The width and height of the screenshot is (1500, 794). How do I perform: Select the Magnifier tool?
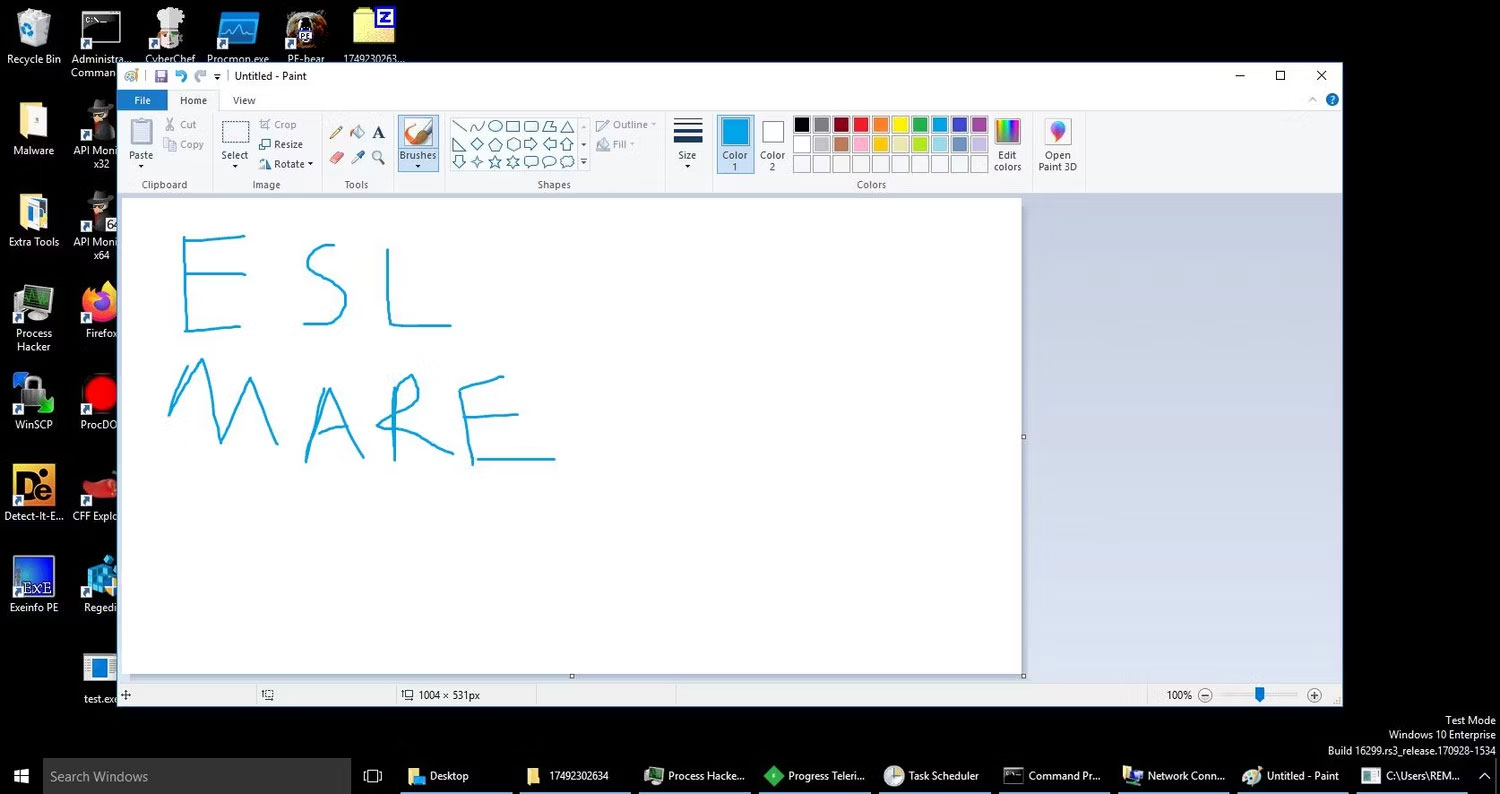pos(378,158)
